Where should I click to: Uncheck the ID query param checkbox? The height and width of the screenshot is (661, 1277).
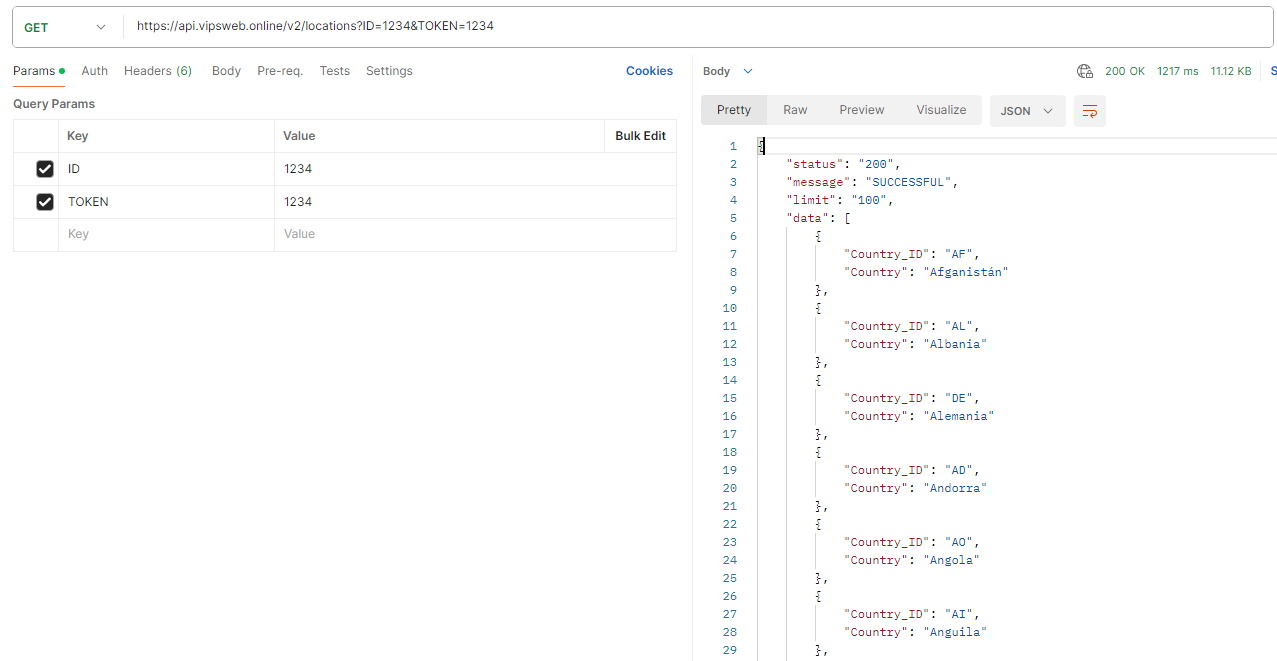(x=44, y=169)
